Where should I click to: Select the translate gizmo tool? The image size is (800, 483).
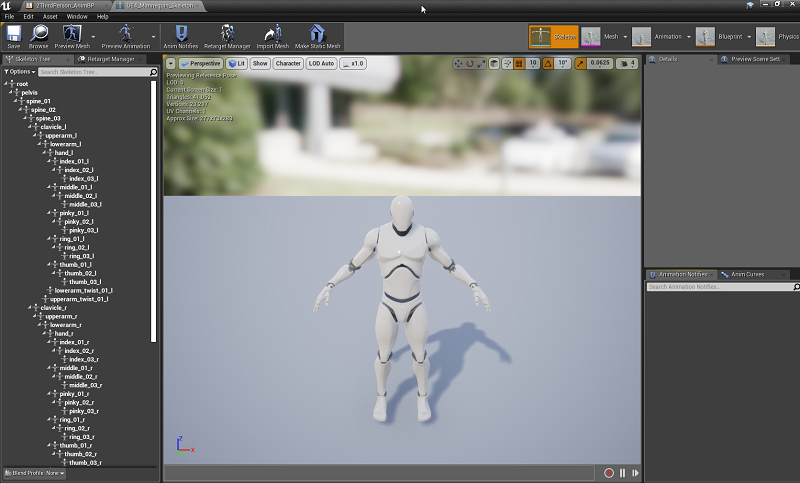[x=458, y=64]
